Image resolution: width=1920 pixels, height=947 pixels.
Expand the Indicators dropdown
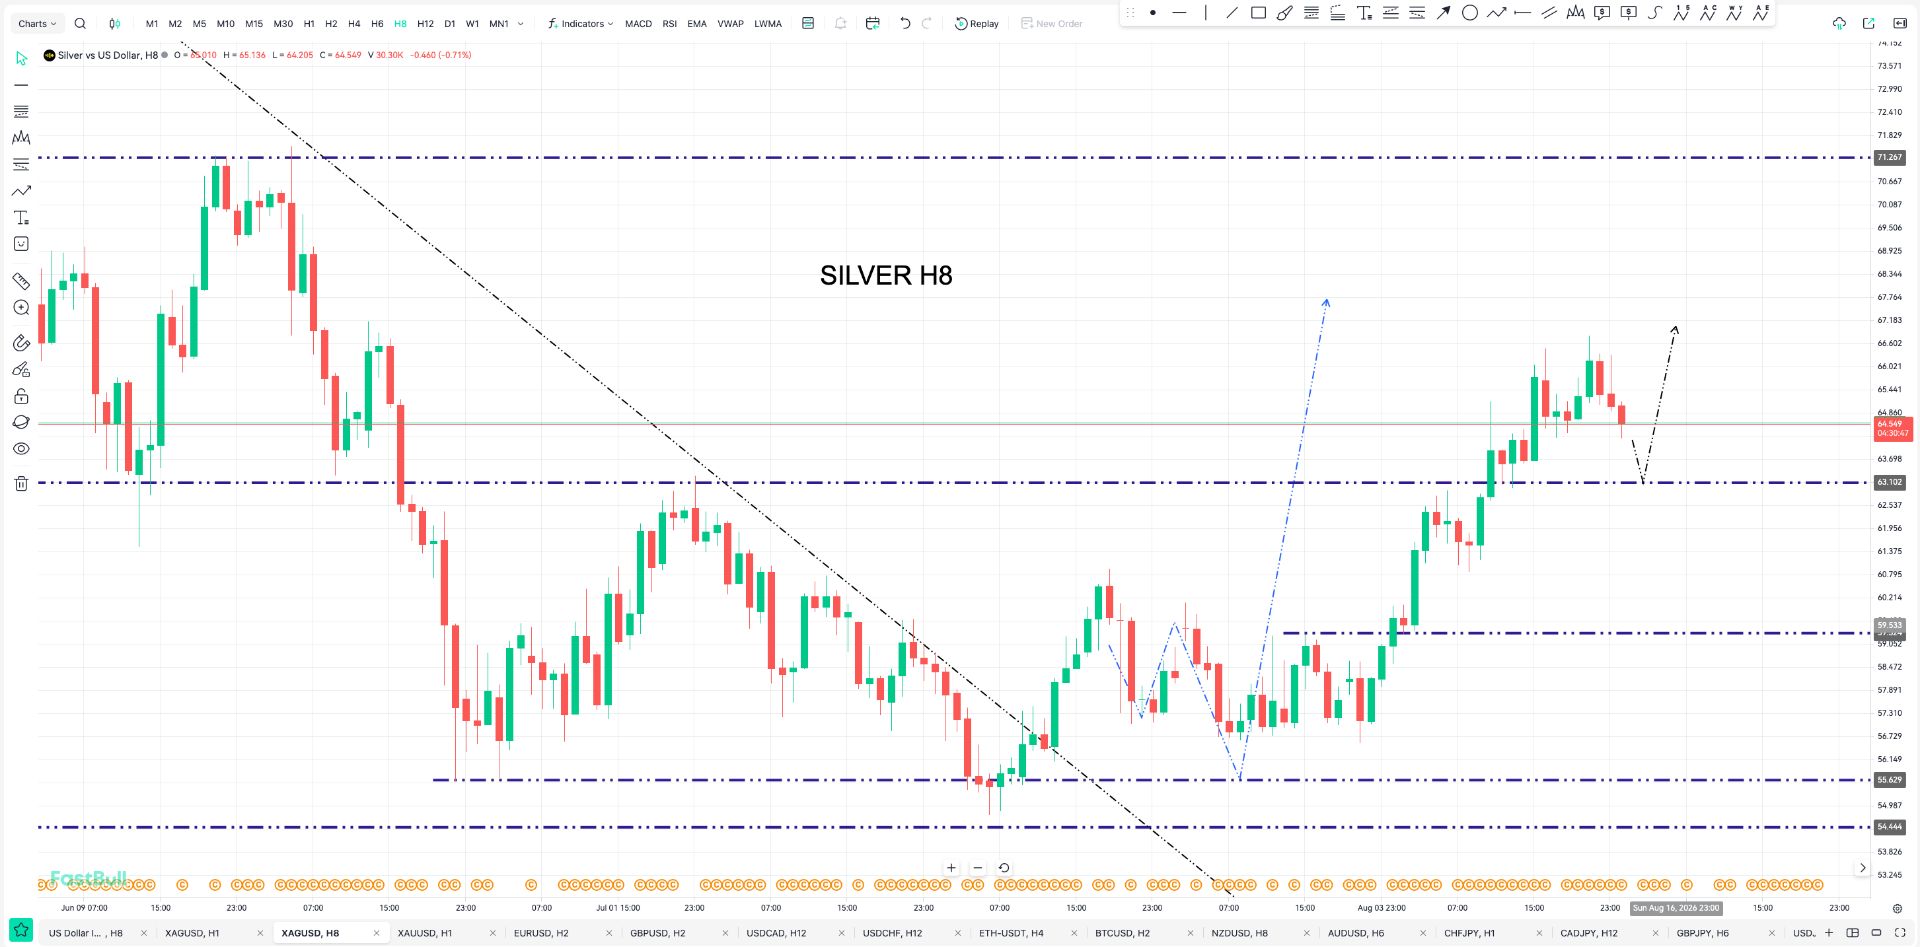pos(581,24)
